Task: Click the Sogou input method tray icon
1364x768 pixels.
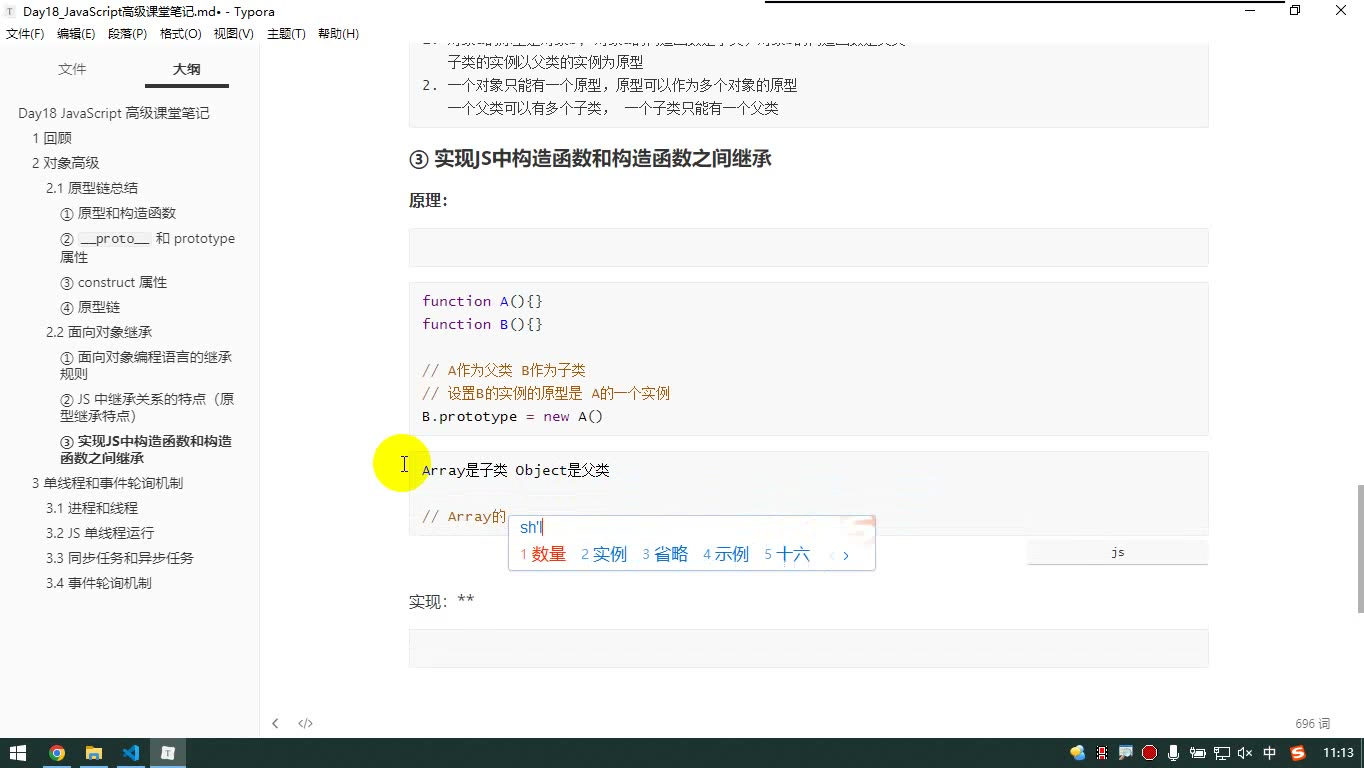Action: pos(1298,753)
